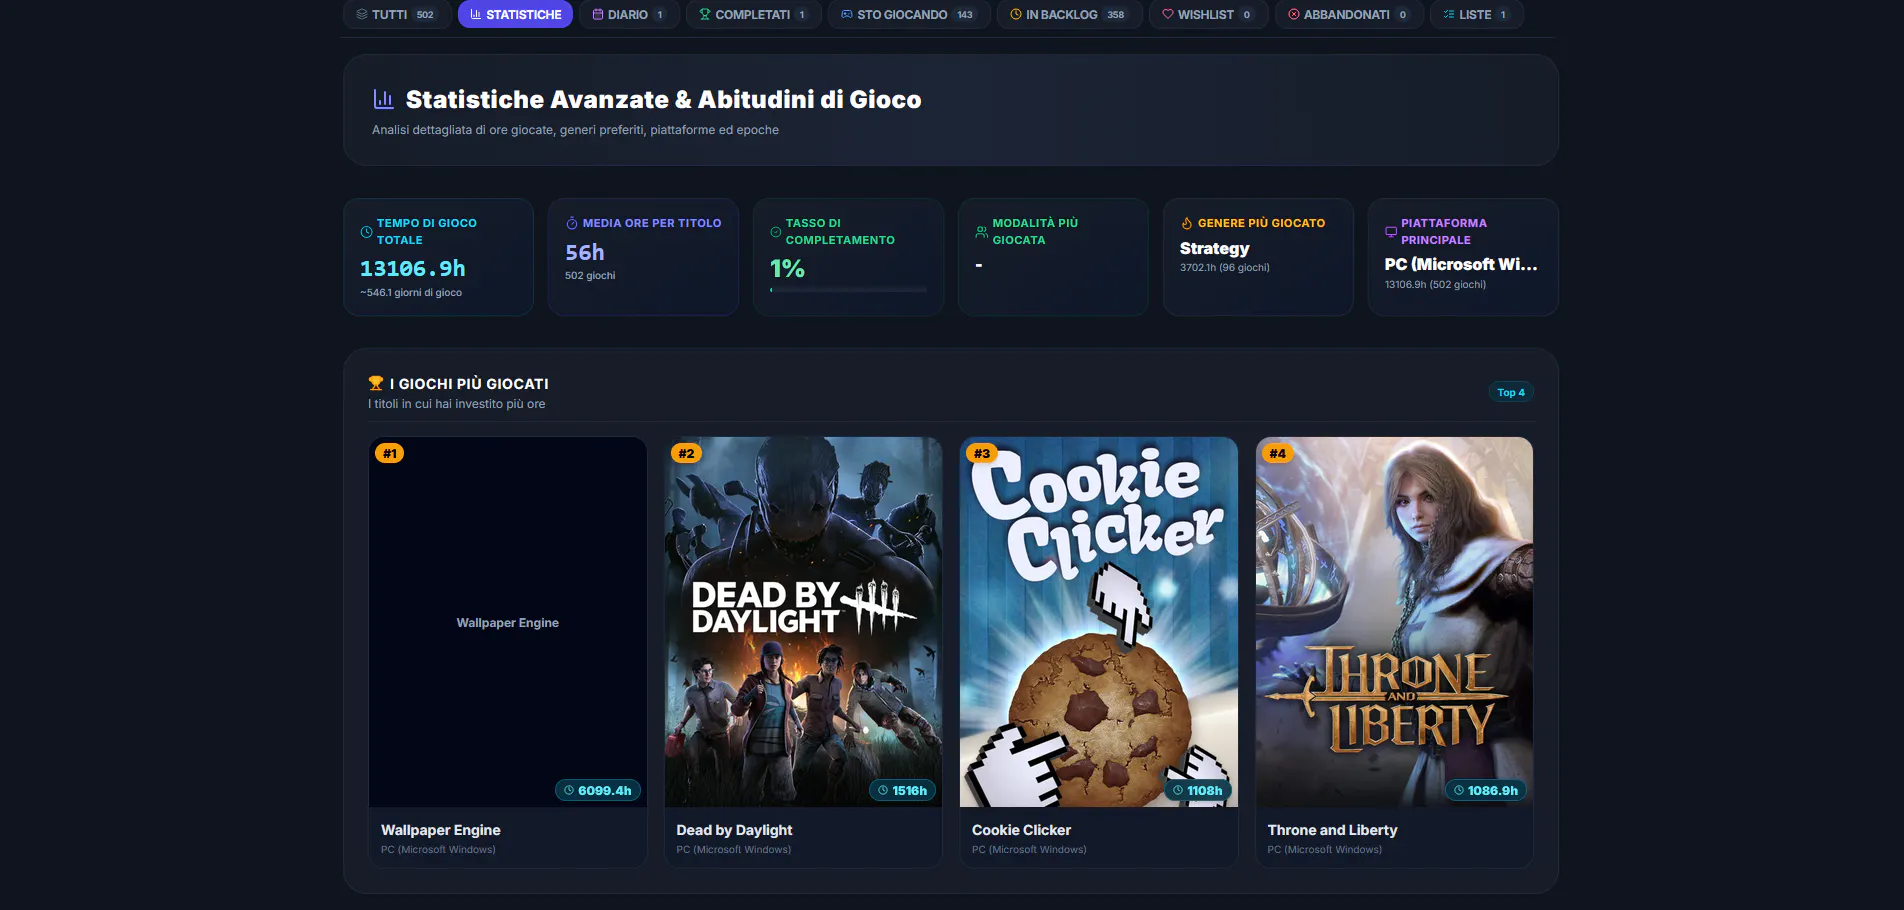The image size is (1904, 910).
Task: Click the Throne and Liberty title text
Action: click(1332, 830)
